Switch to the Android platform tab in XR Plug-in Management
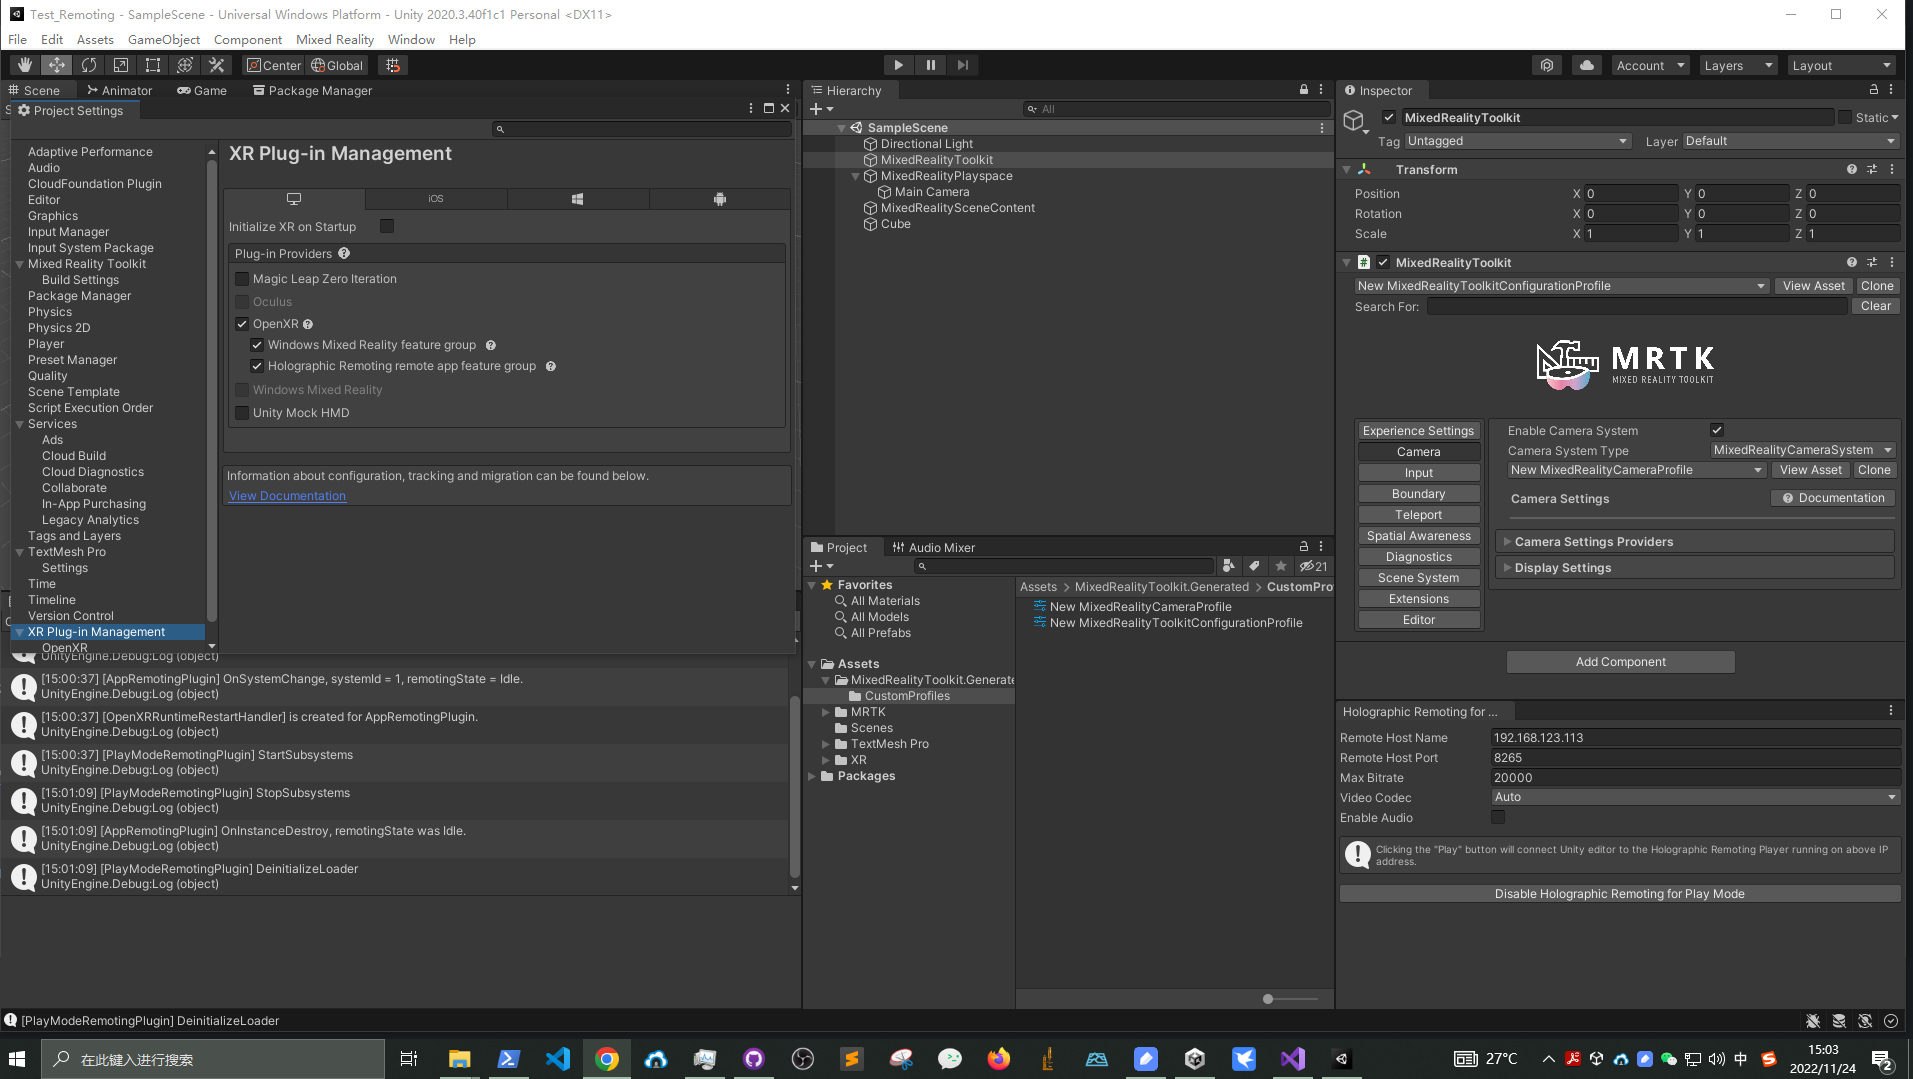This screenshot has height=1079, width=1913. pos(720,198)
